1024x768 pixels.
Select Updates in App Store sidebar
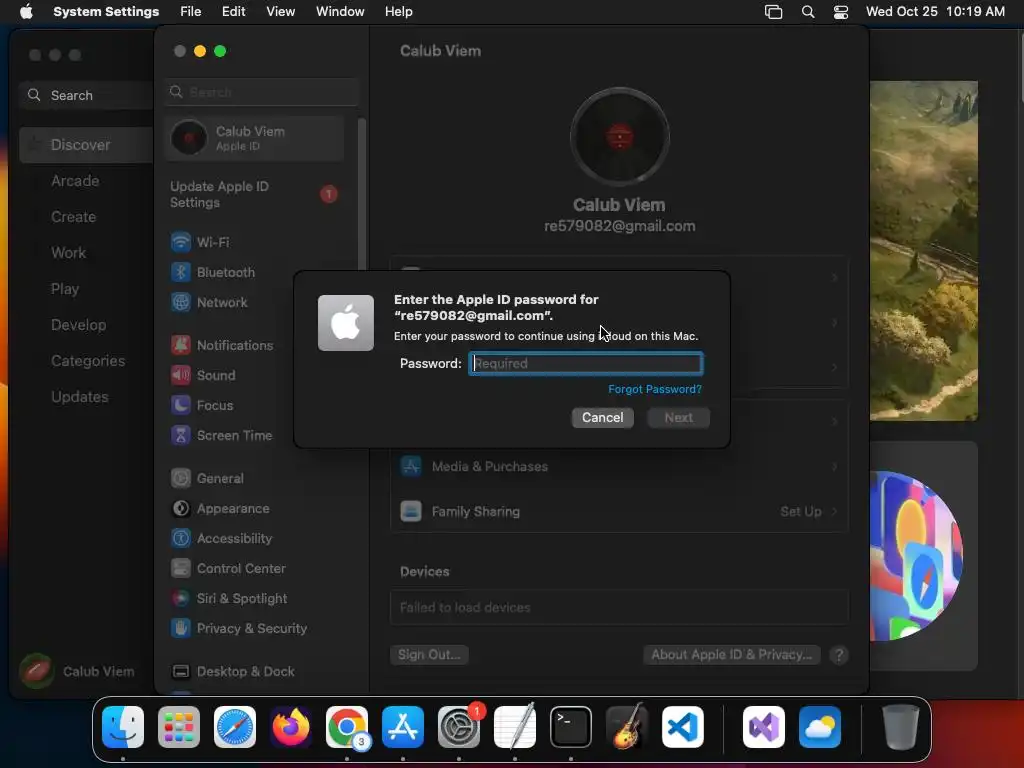(x=86, y=397)
